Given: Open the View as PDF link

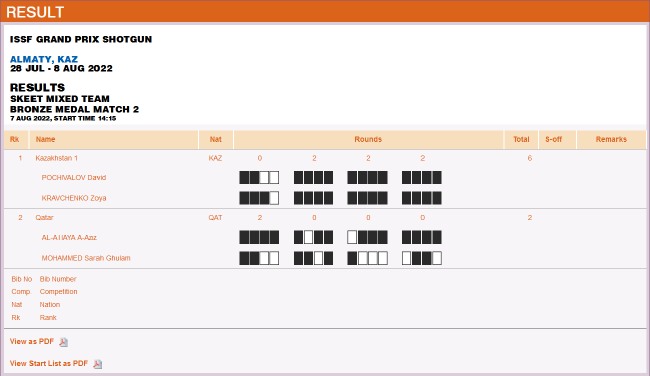Looking at the screenshot, I should click(32, 342).
